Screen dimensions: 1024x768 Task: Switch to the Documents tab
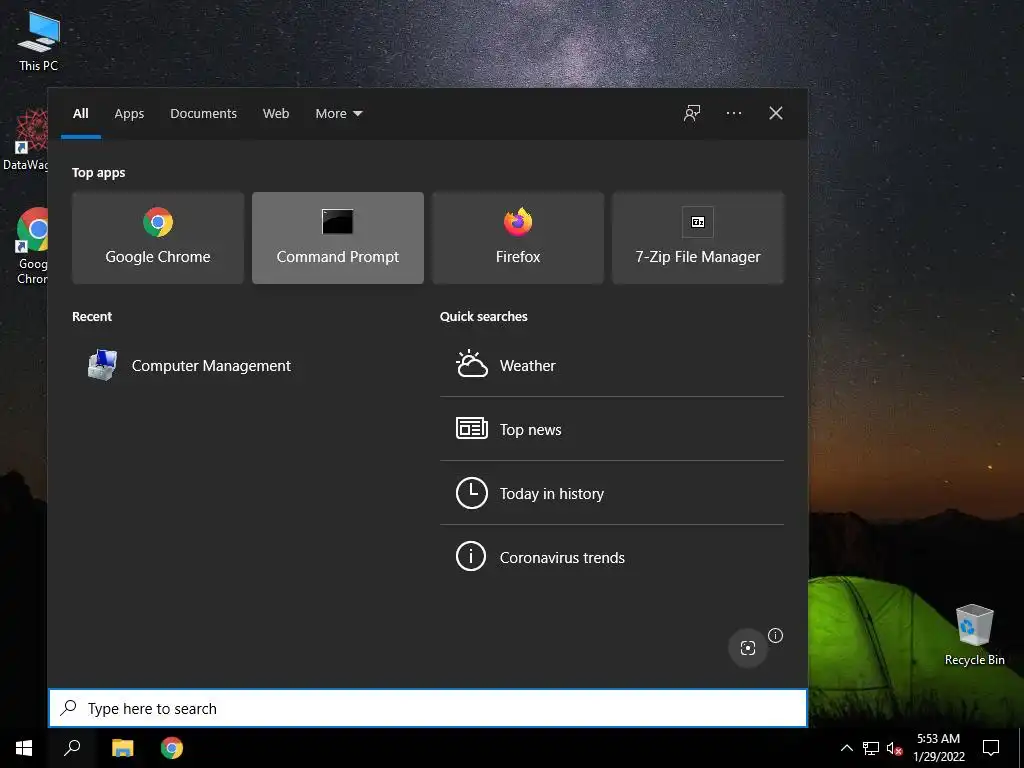pos(204,114)
